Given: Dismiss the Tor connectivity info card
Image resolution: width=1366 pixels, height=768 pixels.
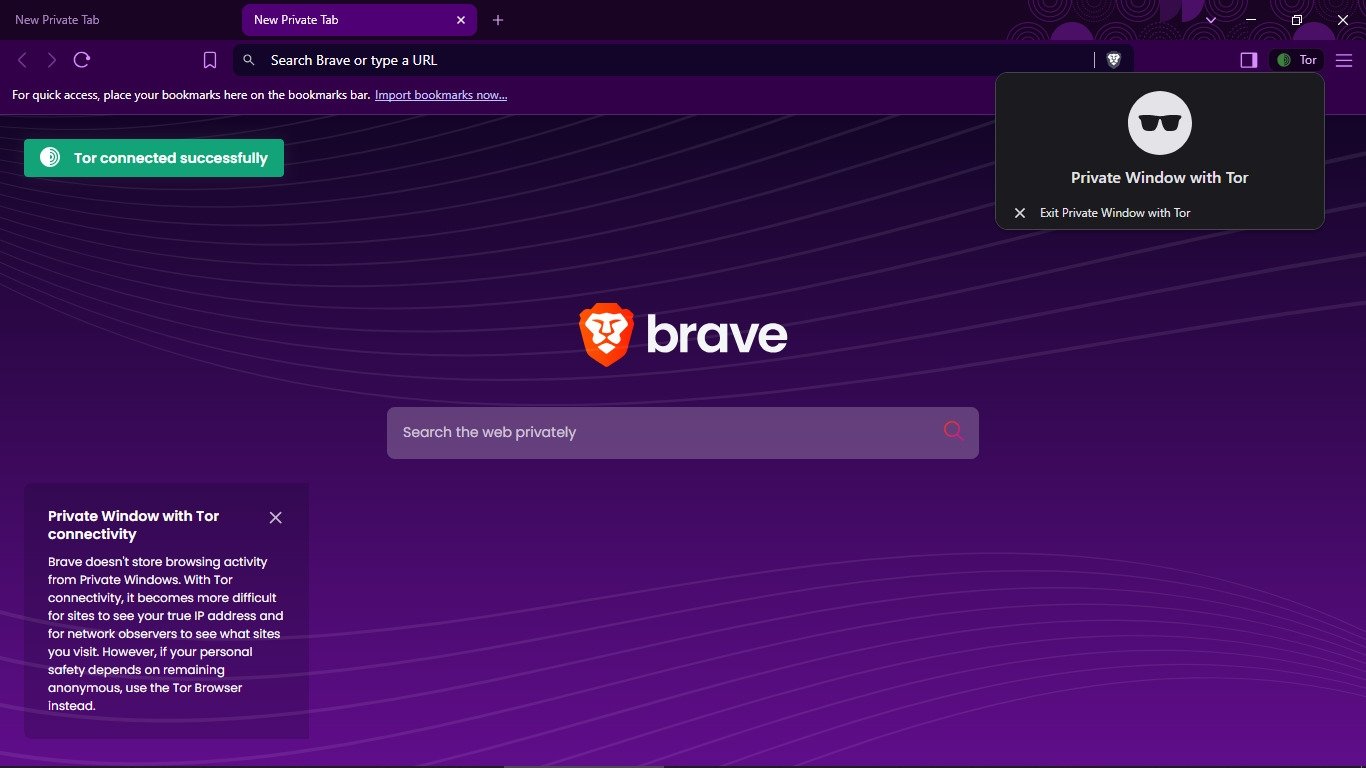Looking at the screenshot, I should point(276,517).
